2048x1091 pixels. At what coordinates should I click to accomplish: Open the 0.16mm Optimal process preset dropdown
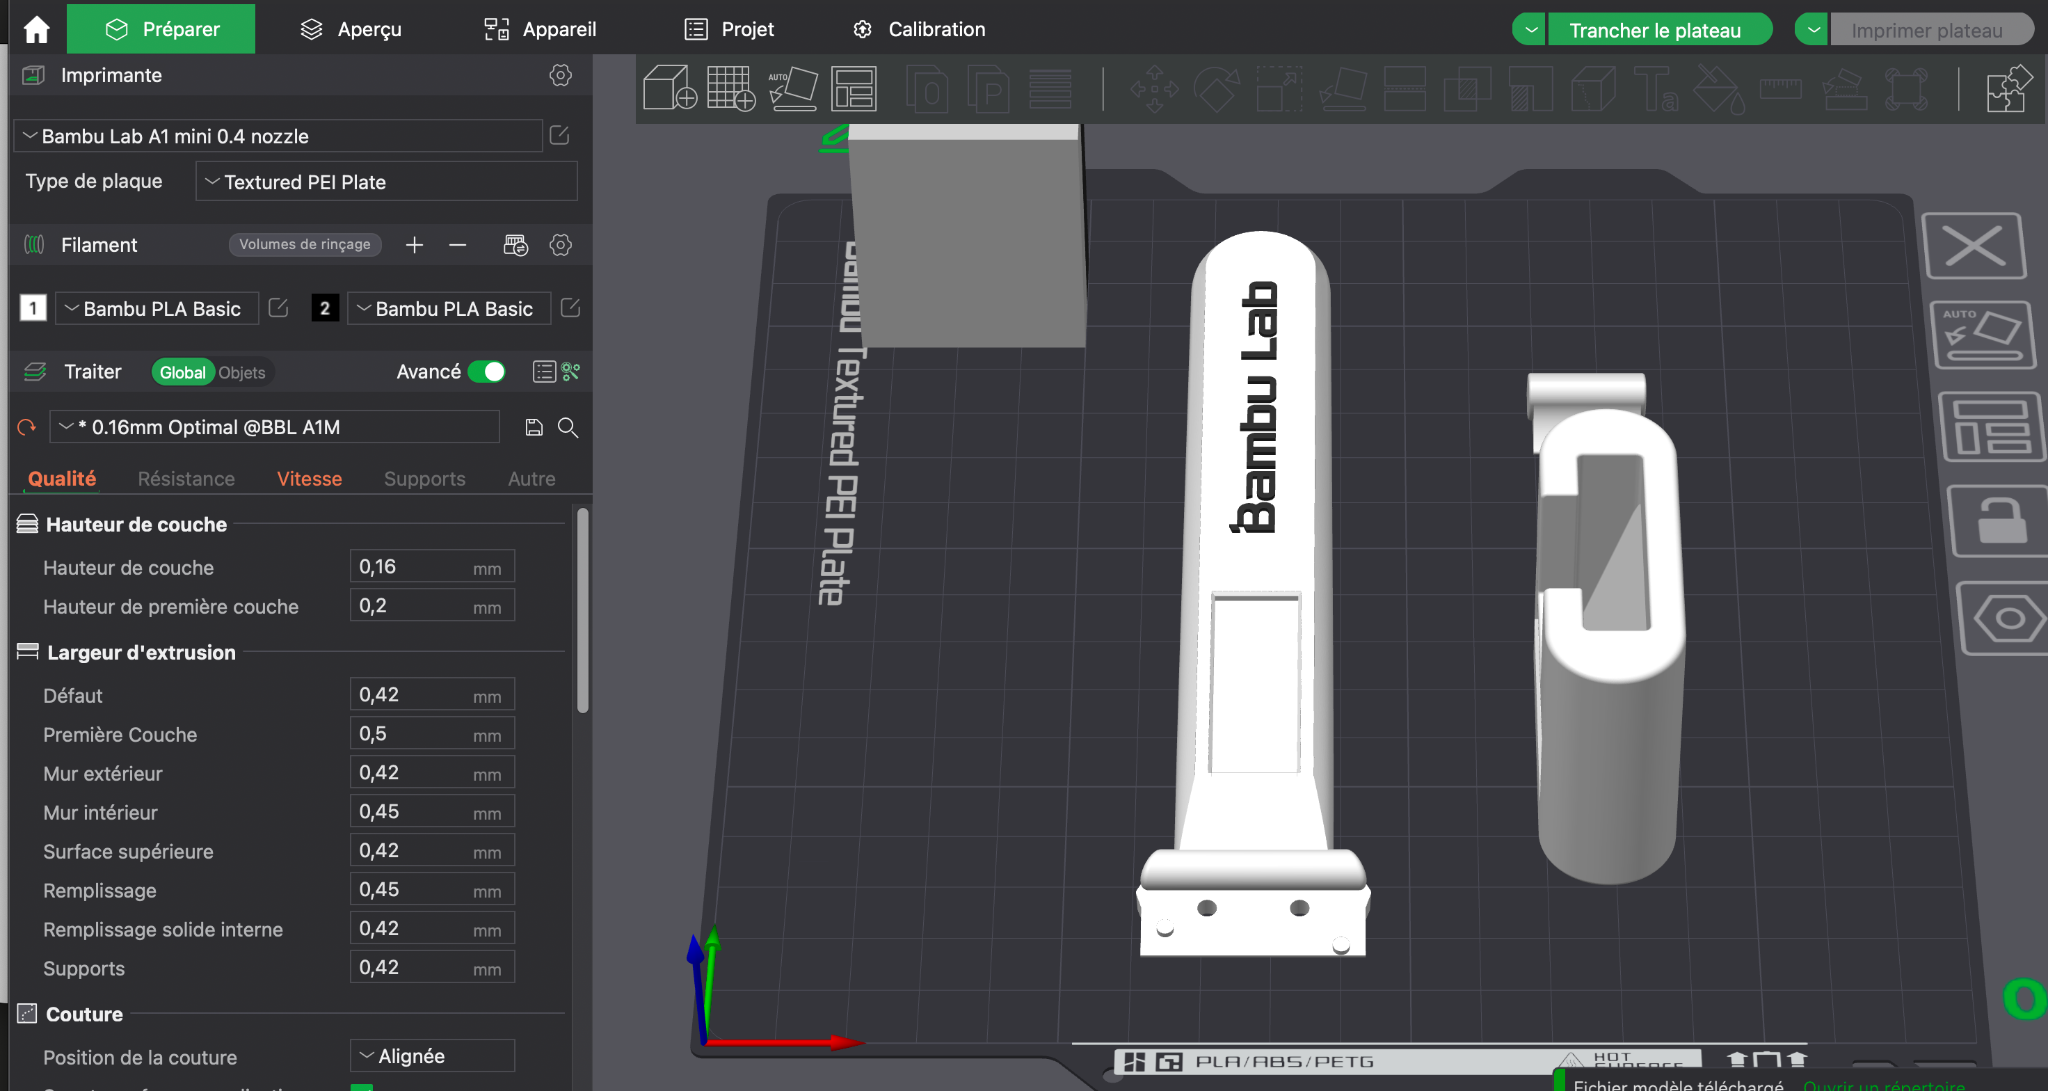275,427
